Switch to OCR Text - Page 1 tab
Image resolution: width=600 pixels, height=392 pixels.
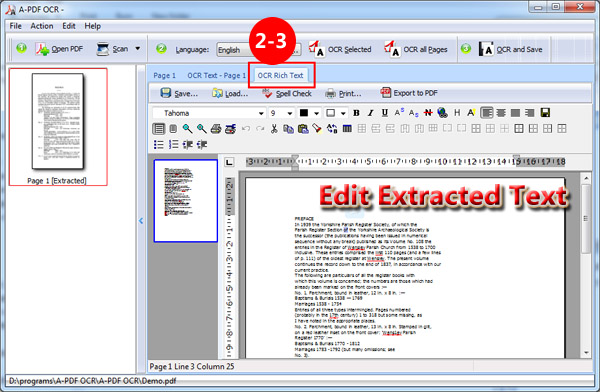point(217,75)
